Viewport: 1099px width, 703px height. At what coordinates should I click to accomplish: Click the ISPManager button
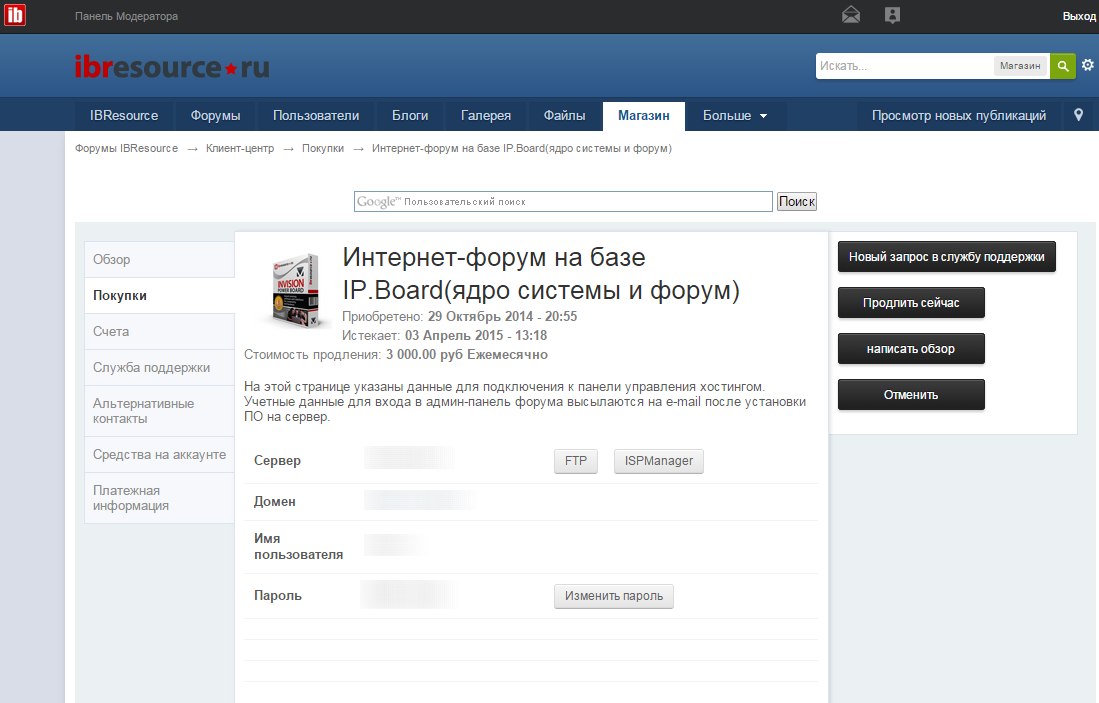tap(659, 460)
